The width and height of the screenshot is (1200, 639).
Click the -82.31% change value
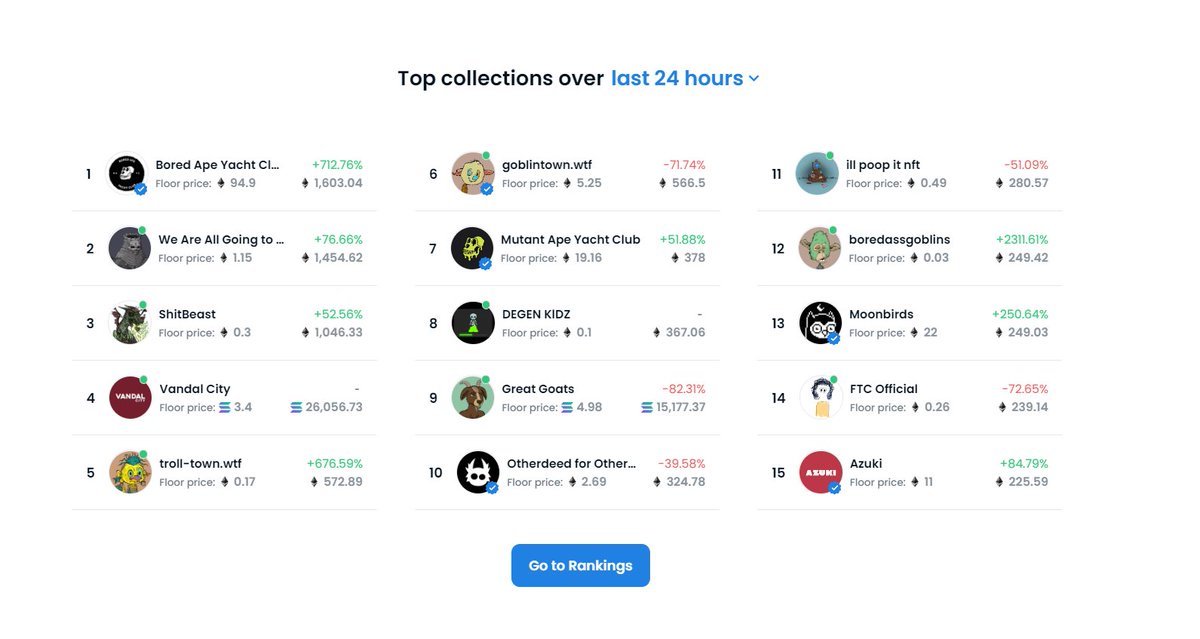click(684, 389)
